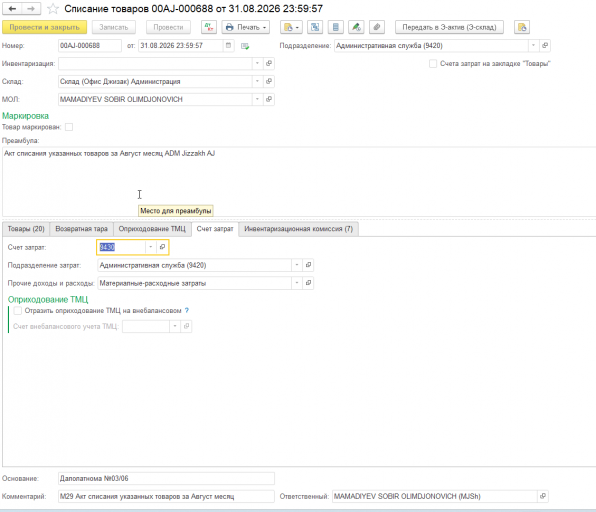Add document to favorites with star icon
Image resolution: width=596 pixels, height=512 pixels.
pos(53,8)
